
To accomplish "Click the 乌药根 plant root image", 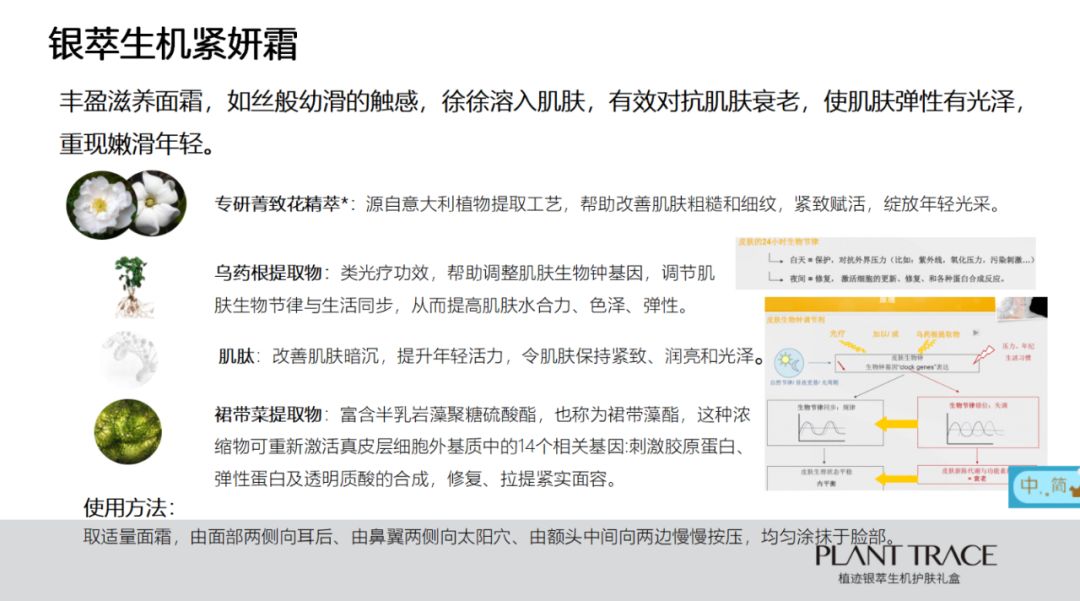I will (x=133, y=287).
